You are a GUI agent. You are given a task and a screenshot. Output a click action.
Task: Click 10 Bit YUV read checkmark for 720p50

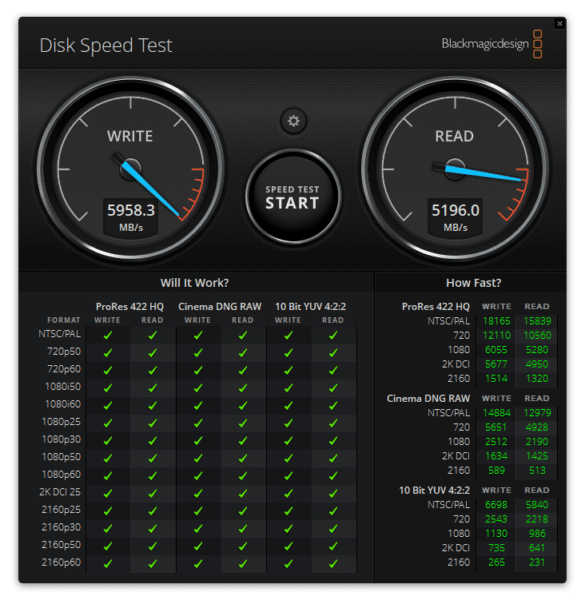click(333, 352)
